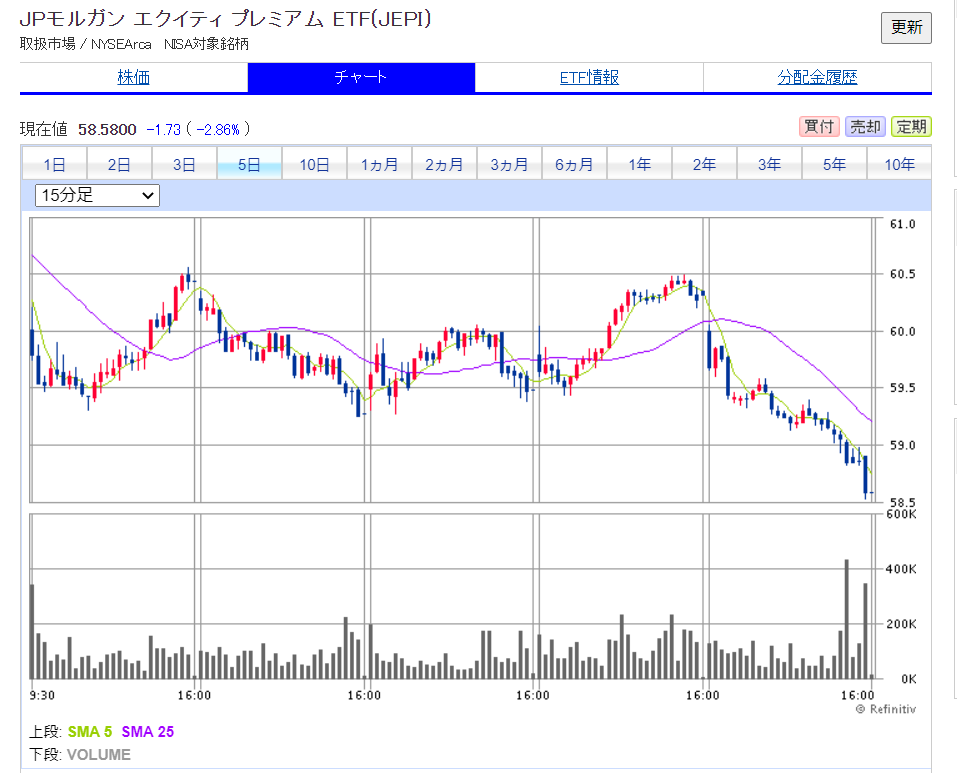Click the NISA対象銘柄 label

[x=206, y=44]
